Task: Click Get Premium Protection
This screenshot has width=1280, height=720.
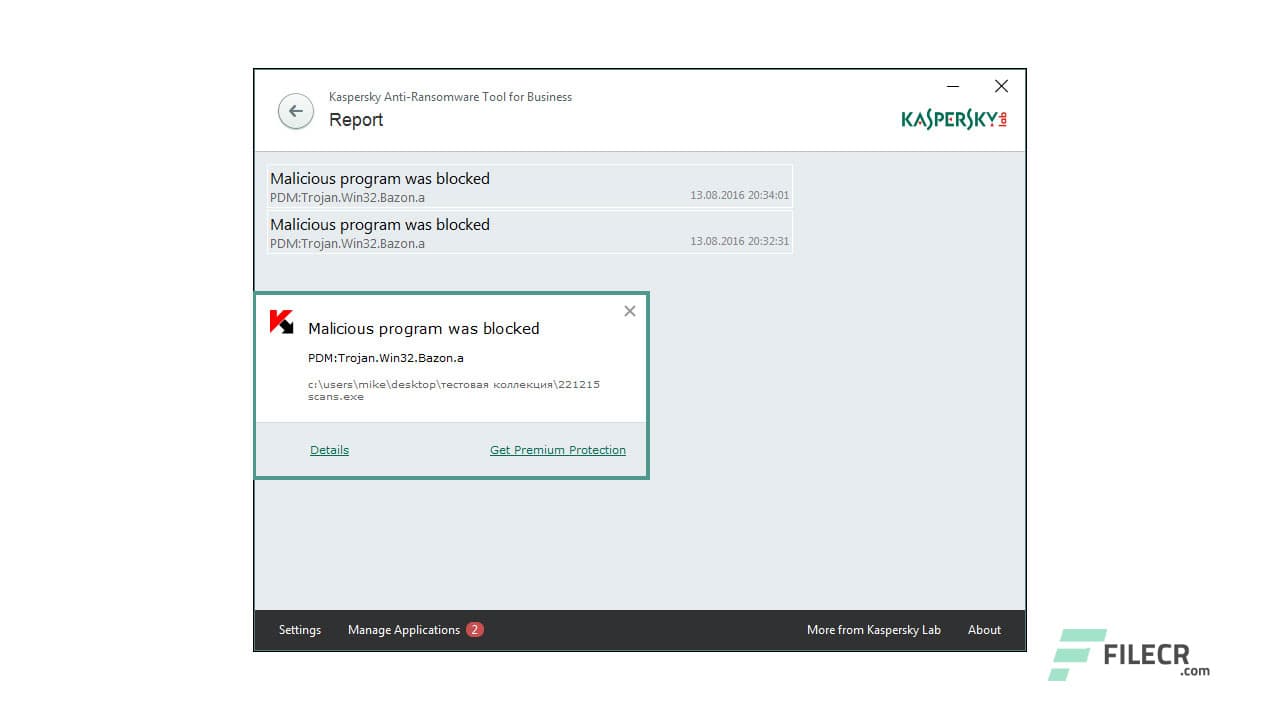Action: click(x=557, y=449)
